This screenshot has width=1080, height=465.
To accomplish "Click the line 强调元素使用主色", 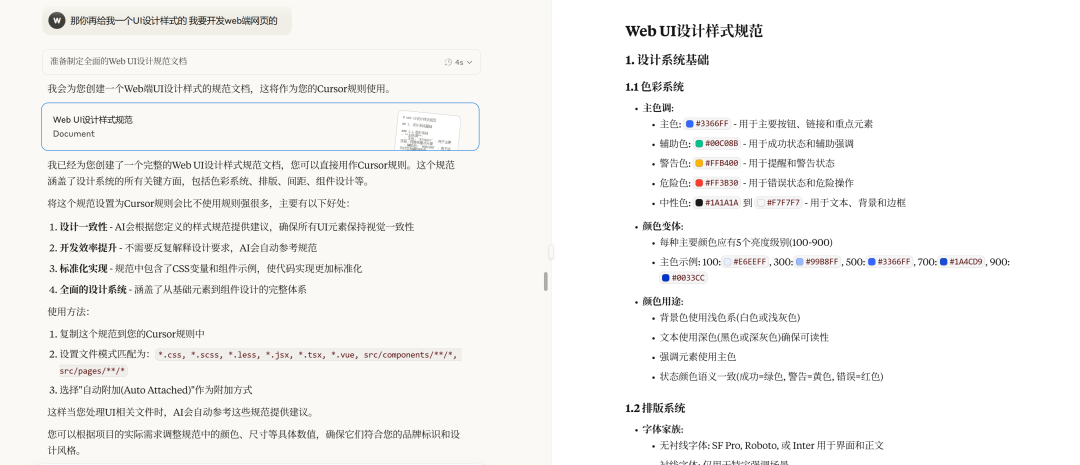I will click(x=698, y=357).
